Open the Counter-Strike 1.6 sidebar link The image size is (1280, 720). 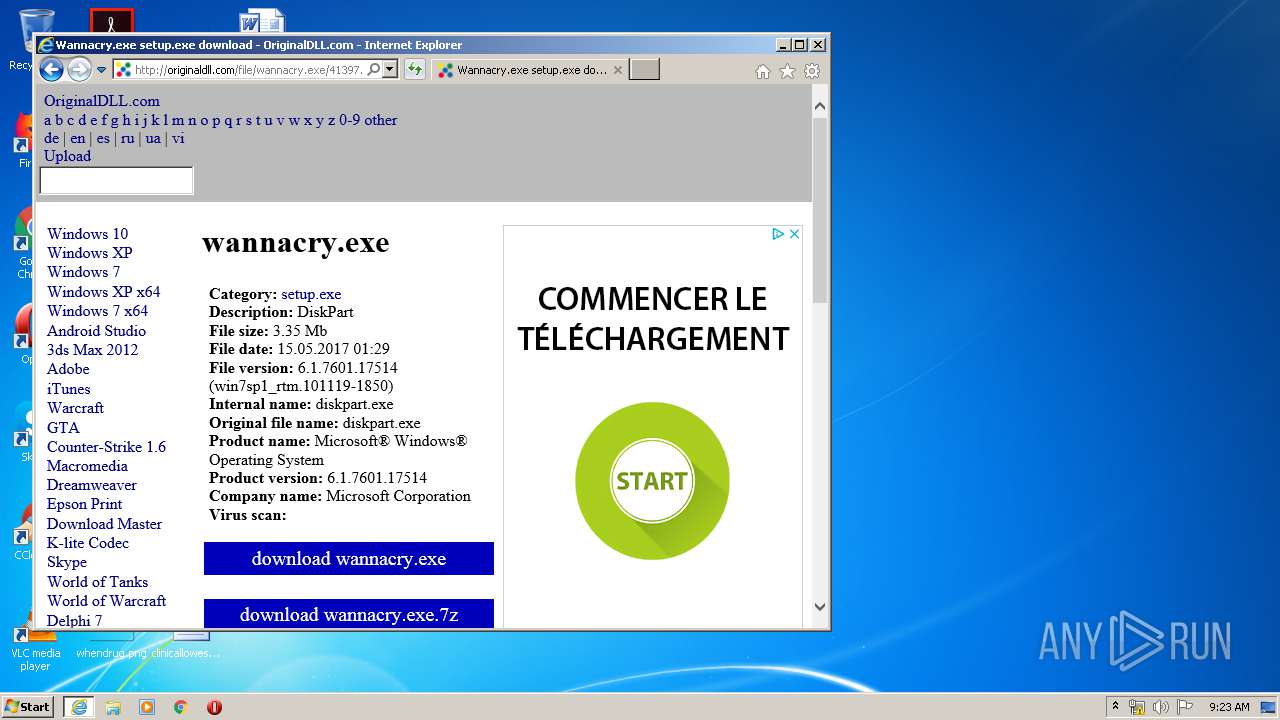coord(107,447)
